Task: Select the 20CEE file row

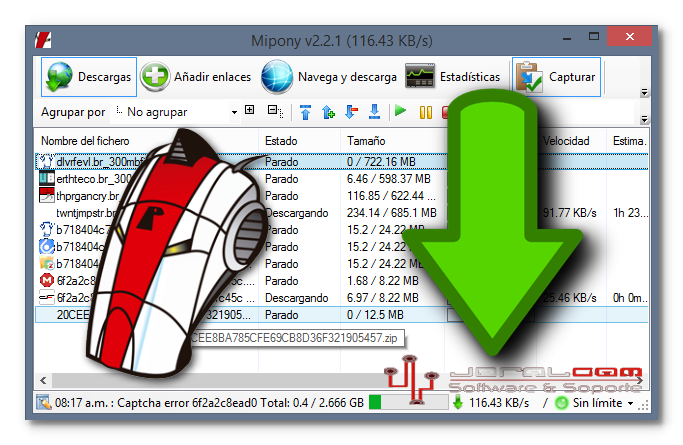Action: pyautogui.click(x=341, y=315)
